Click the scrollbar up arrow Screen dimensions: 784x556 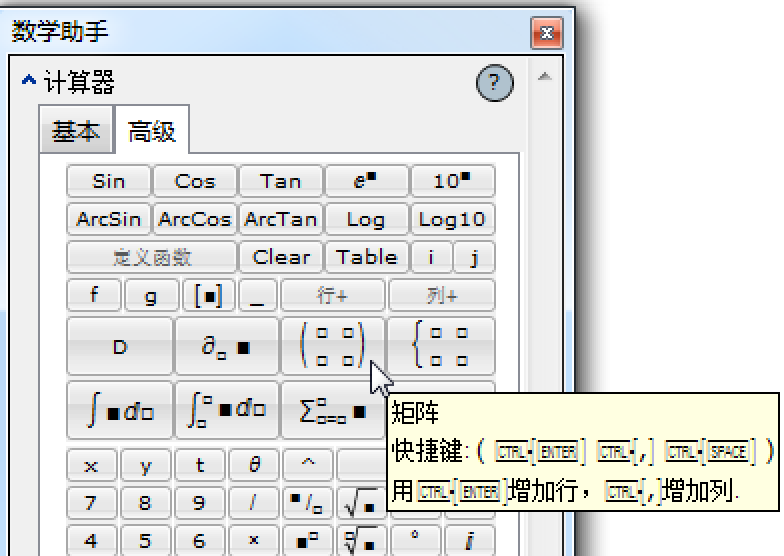[x=544, y=77]
